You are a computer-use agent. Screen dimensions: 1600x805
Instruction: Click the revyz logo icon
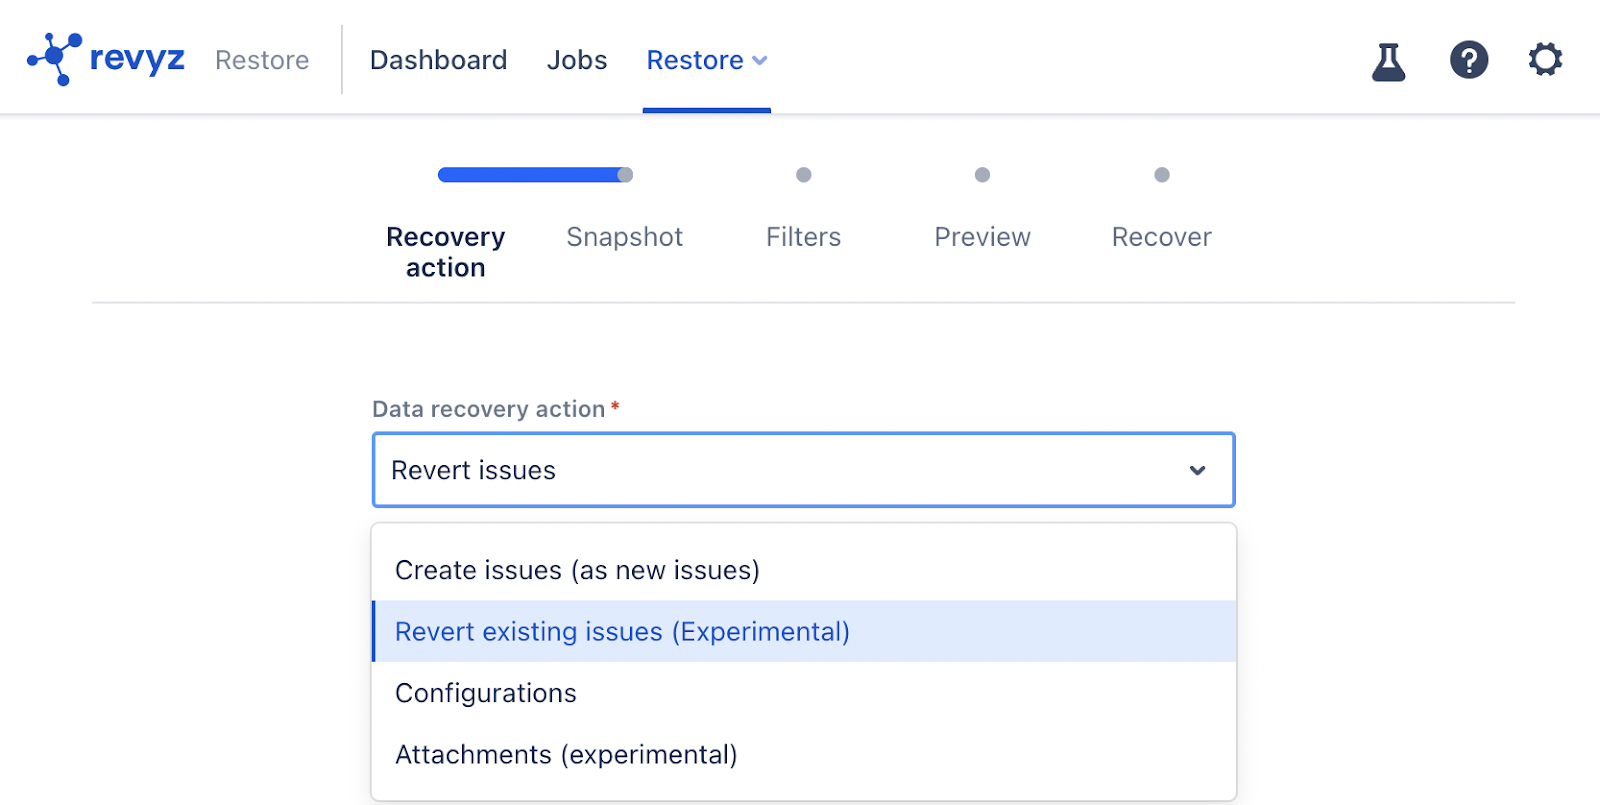pos(55,59)
